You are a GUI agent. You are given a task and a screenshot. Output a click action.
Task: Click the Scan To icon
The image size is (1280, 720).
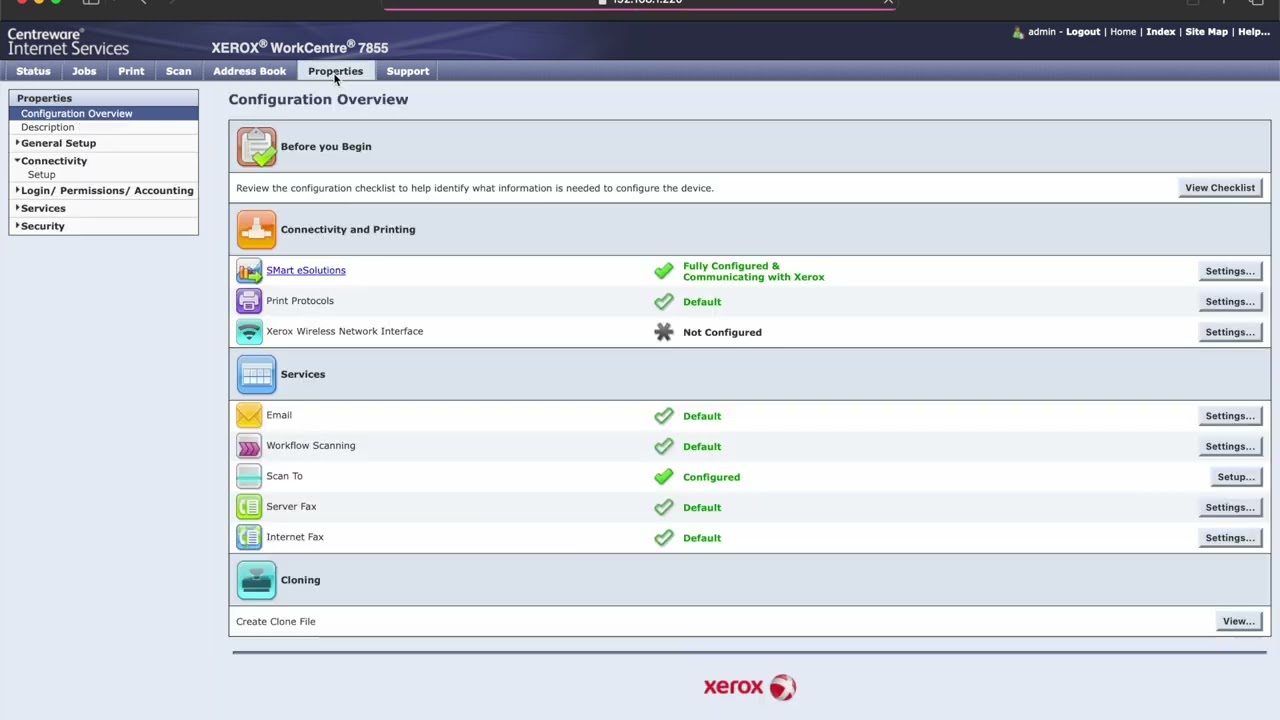pos(249,476)
